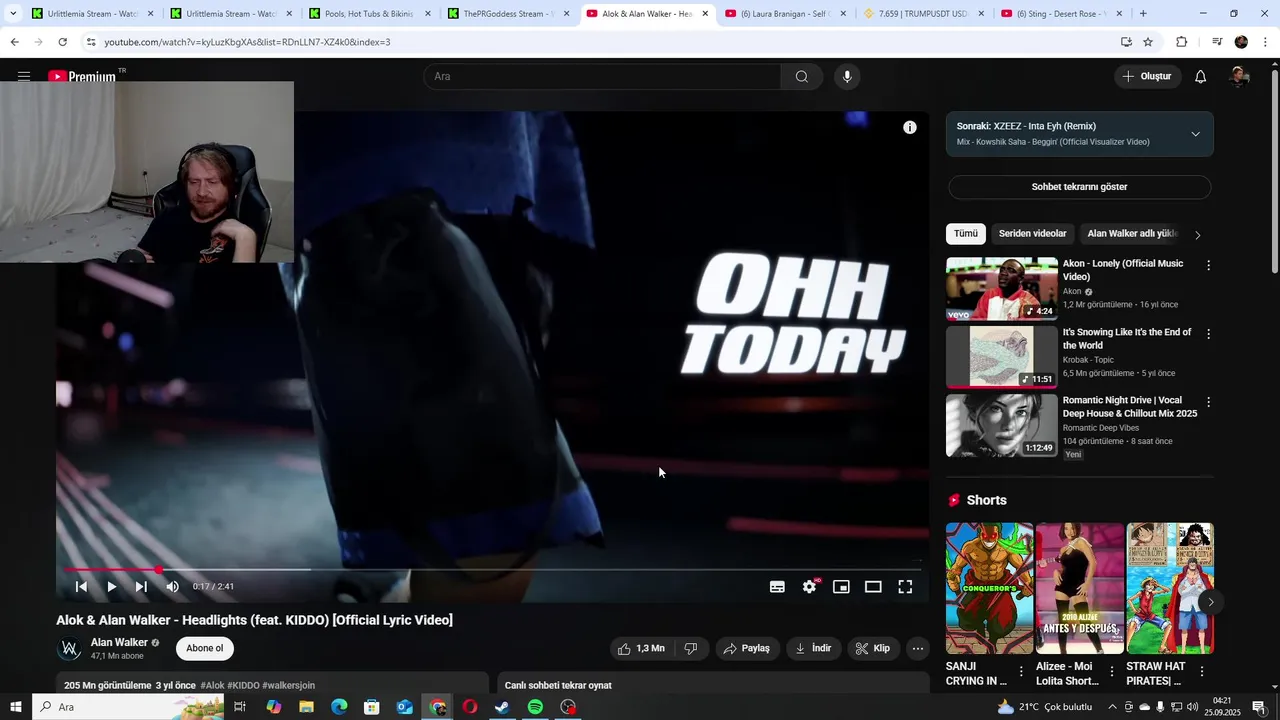Open the player settings gear
This screenshot has height=720, width=1280.
click(x=809, y=587)
